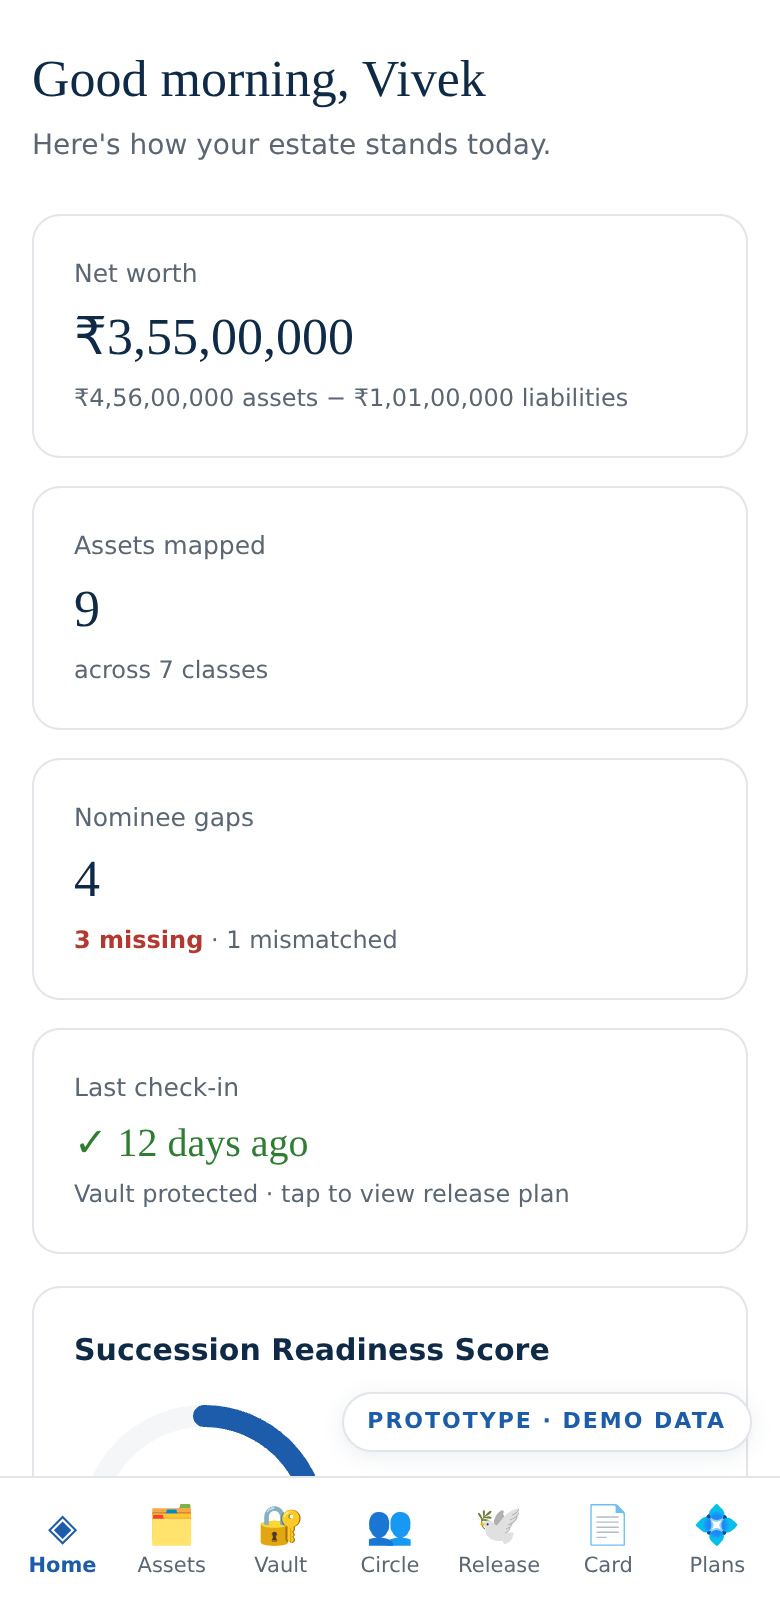Image resolution: width=780 pixels, height=1600 pixels.
Task: Tap the Assets folder icon
Action: (171, 1525)
